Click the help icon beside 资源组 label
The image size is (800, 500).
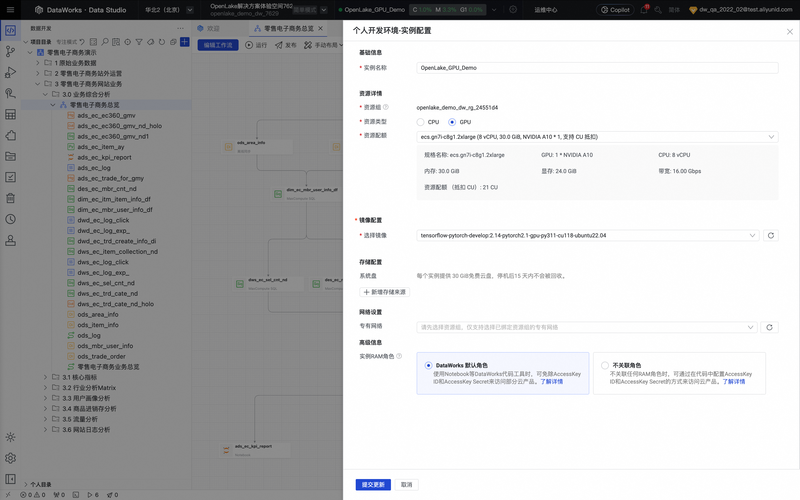pos(386,107)
